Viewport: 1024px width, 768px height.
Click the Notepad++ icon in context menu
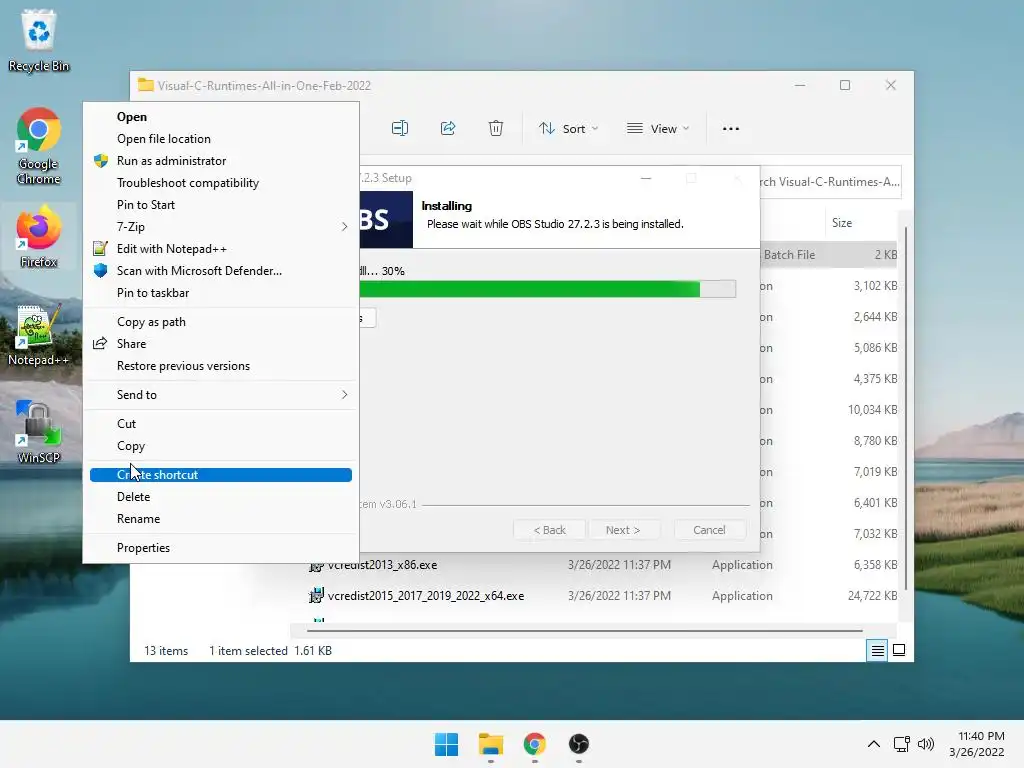(x=100, y=249)
